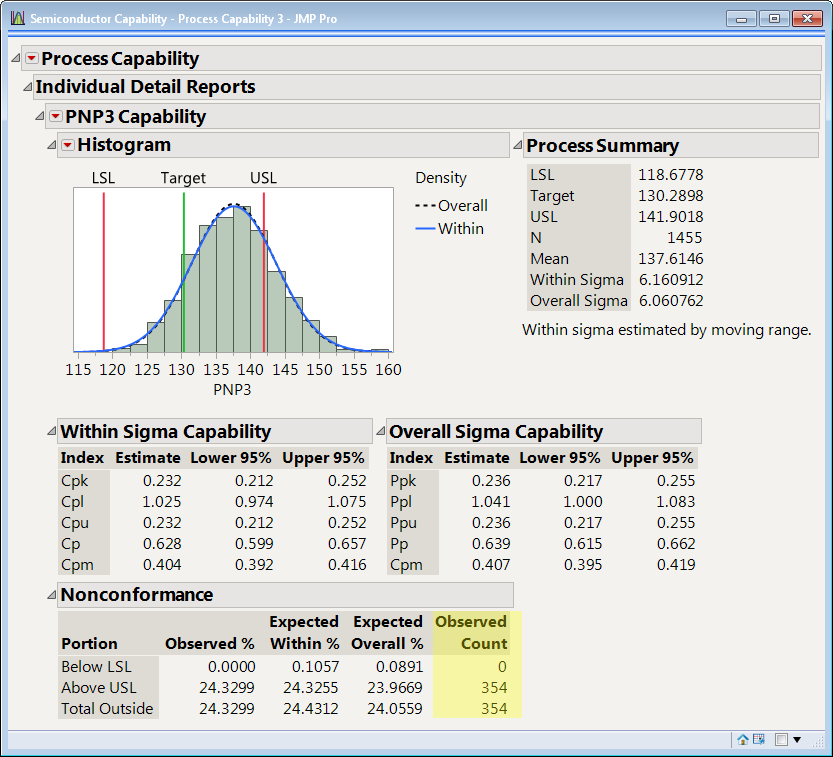The height and width of the screenshot is (757, 833).
Task: Collapse the Process Capability outline triangle
Action: click(x=16, y=57)
